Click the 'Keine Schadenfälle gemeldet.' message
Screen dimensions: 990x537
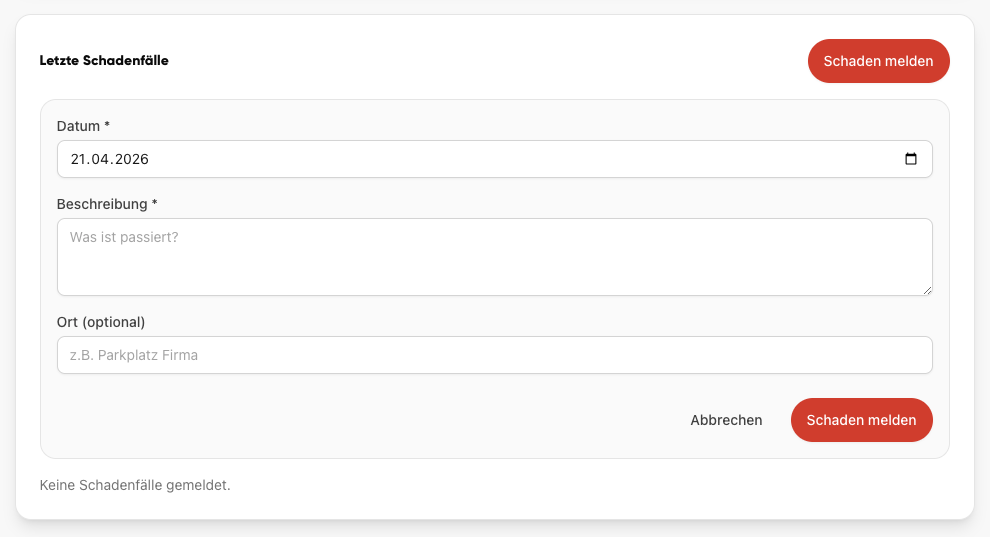[x=135, y=485]
